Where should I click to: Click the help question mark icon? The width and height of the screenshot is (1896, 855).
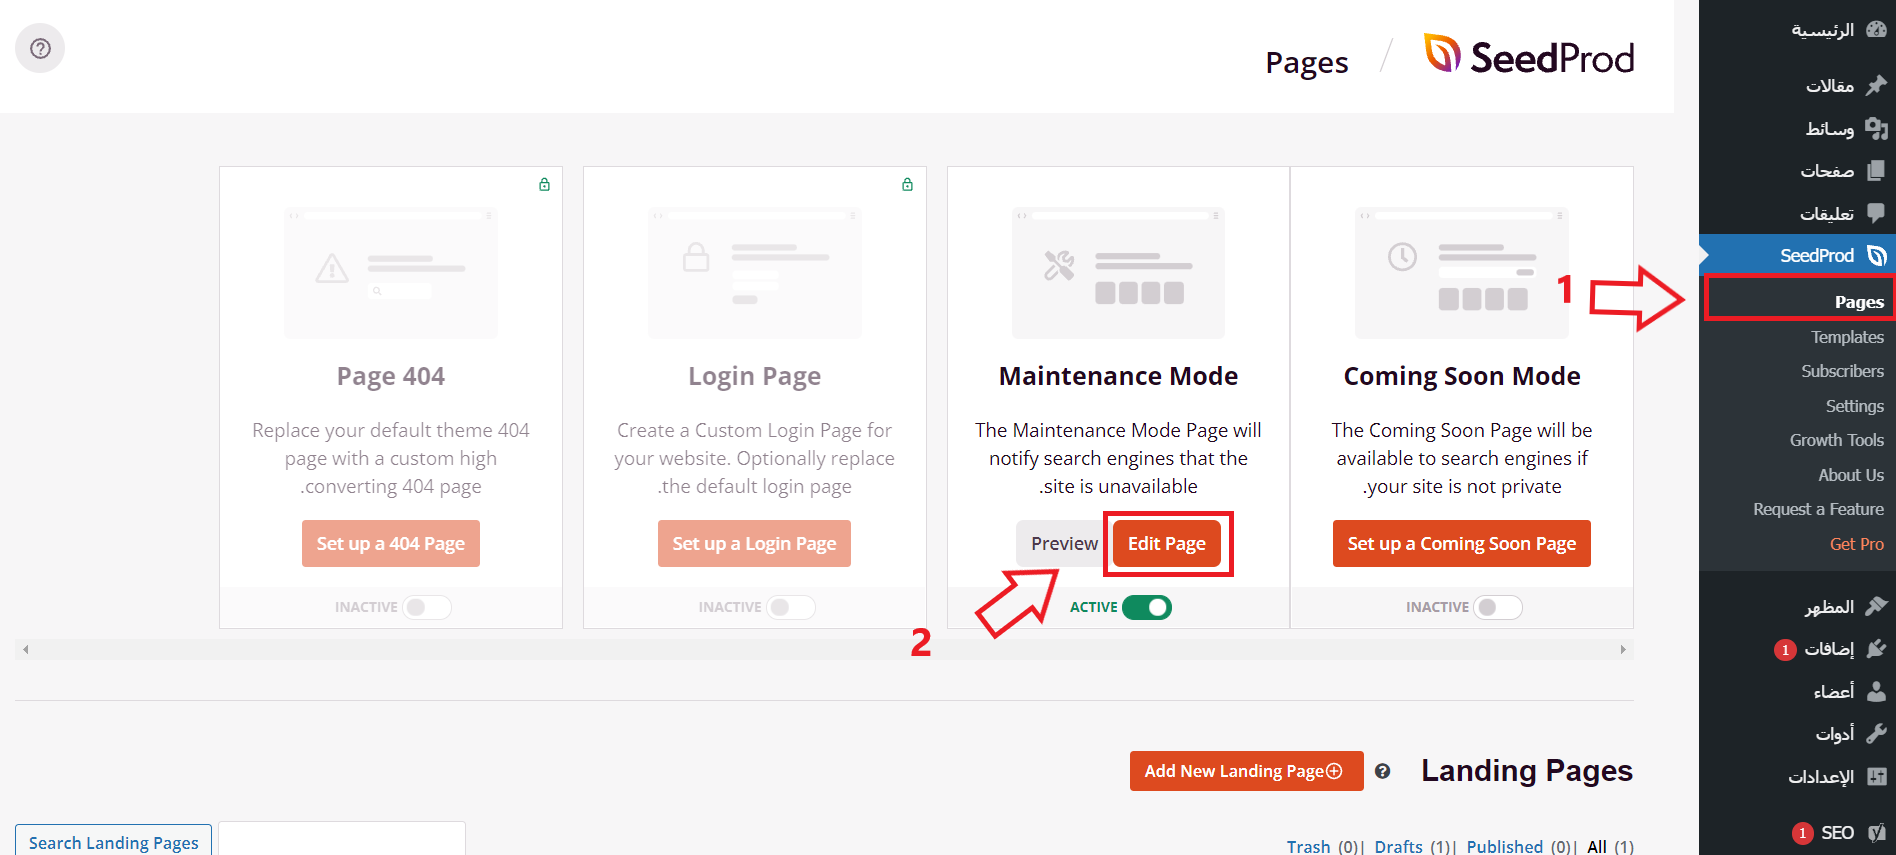[40, 48]
